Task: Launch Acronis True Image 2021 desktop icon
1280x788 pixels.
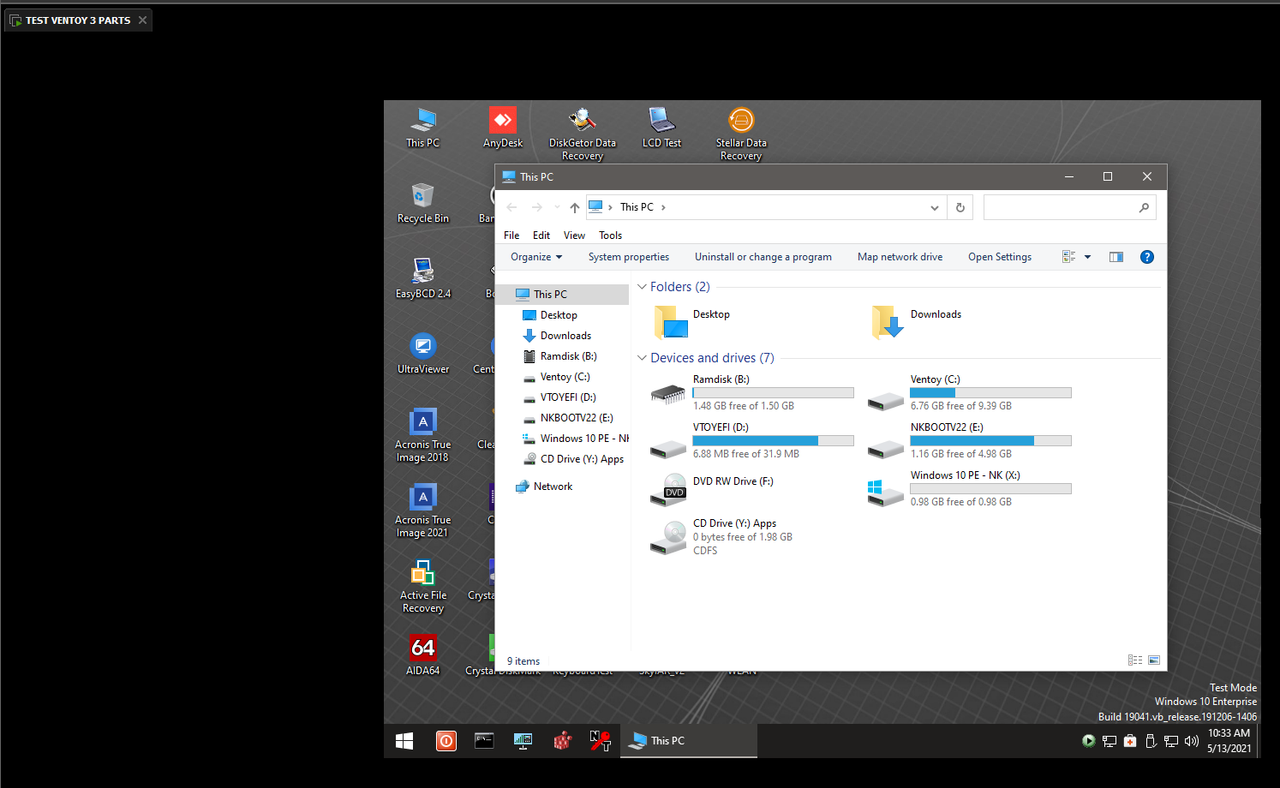Action: (423, 510)
